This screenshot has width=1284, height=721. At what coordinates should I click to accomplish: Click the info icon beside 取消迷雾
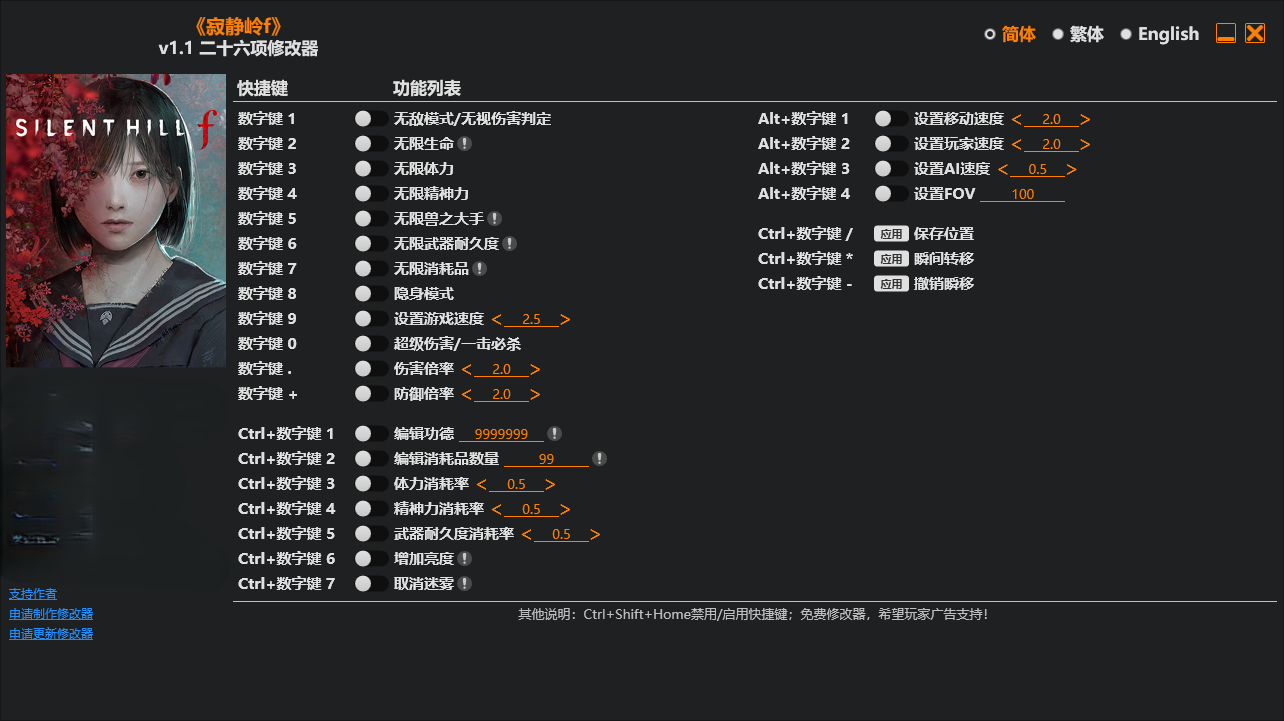point(465,584)
